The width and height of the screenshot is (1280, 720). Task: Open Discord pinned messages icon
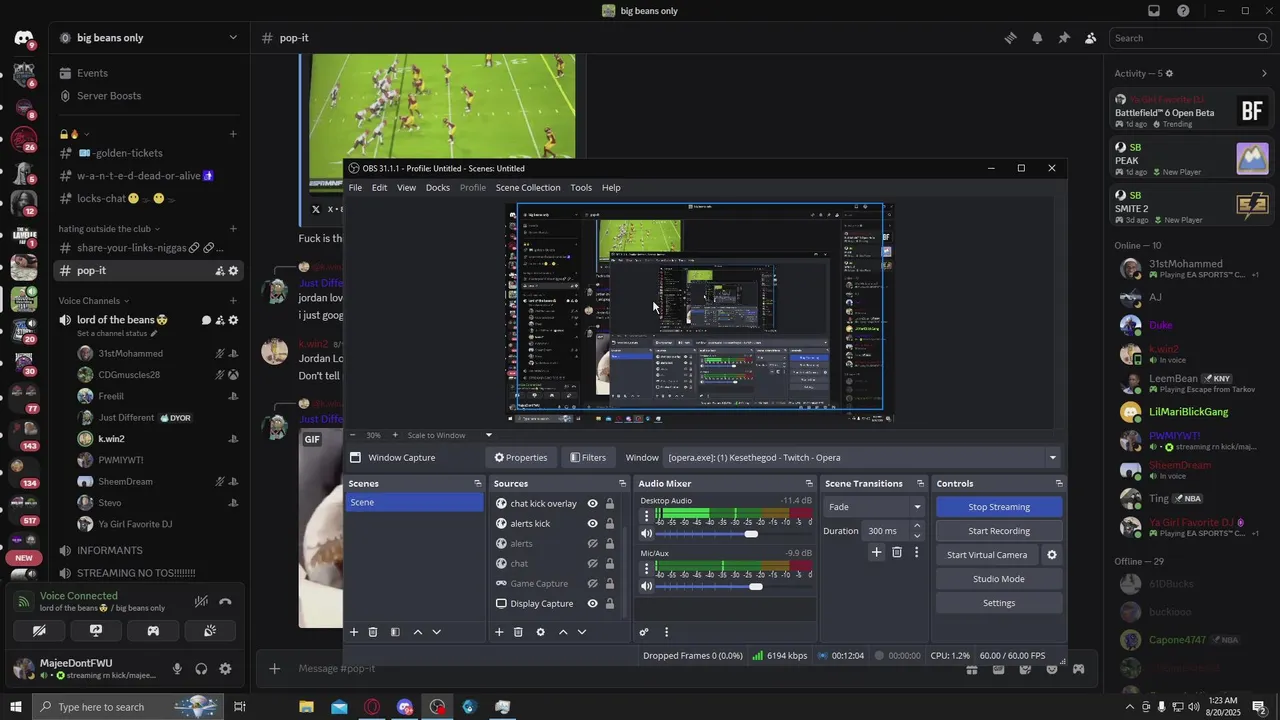point(1064,38)
